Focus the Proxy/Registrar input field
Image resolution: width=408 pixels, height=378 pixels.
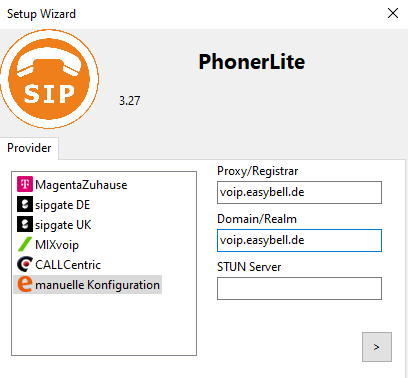[x=299, y=192]
